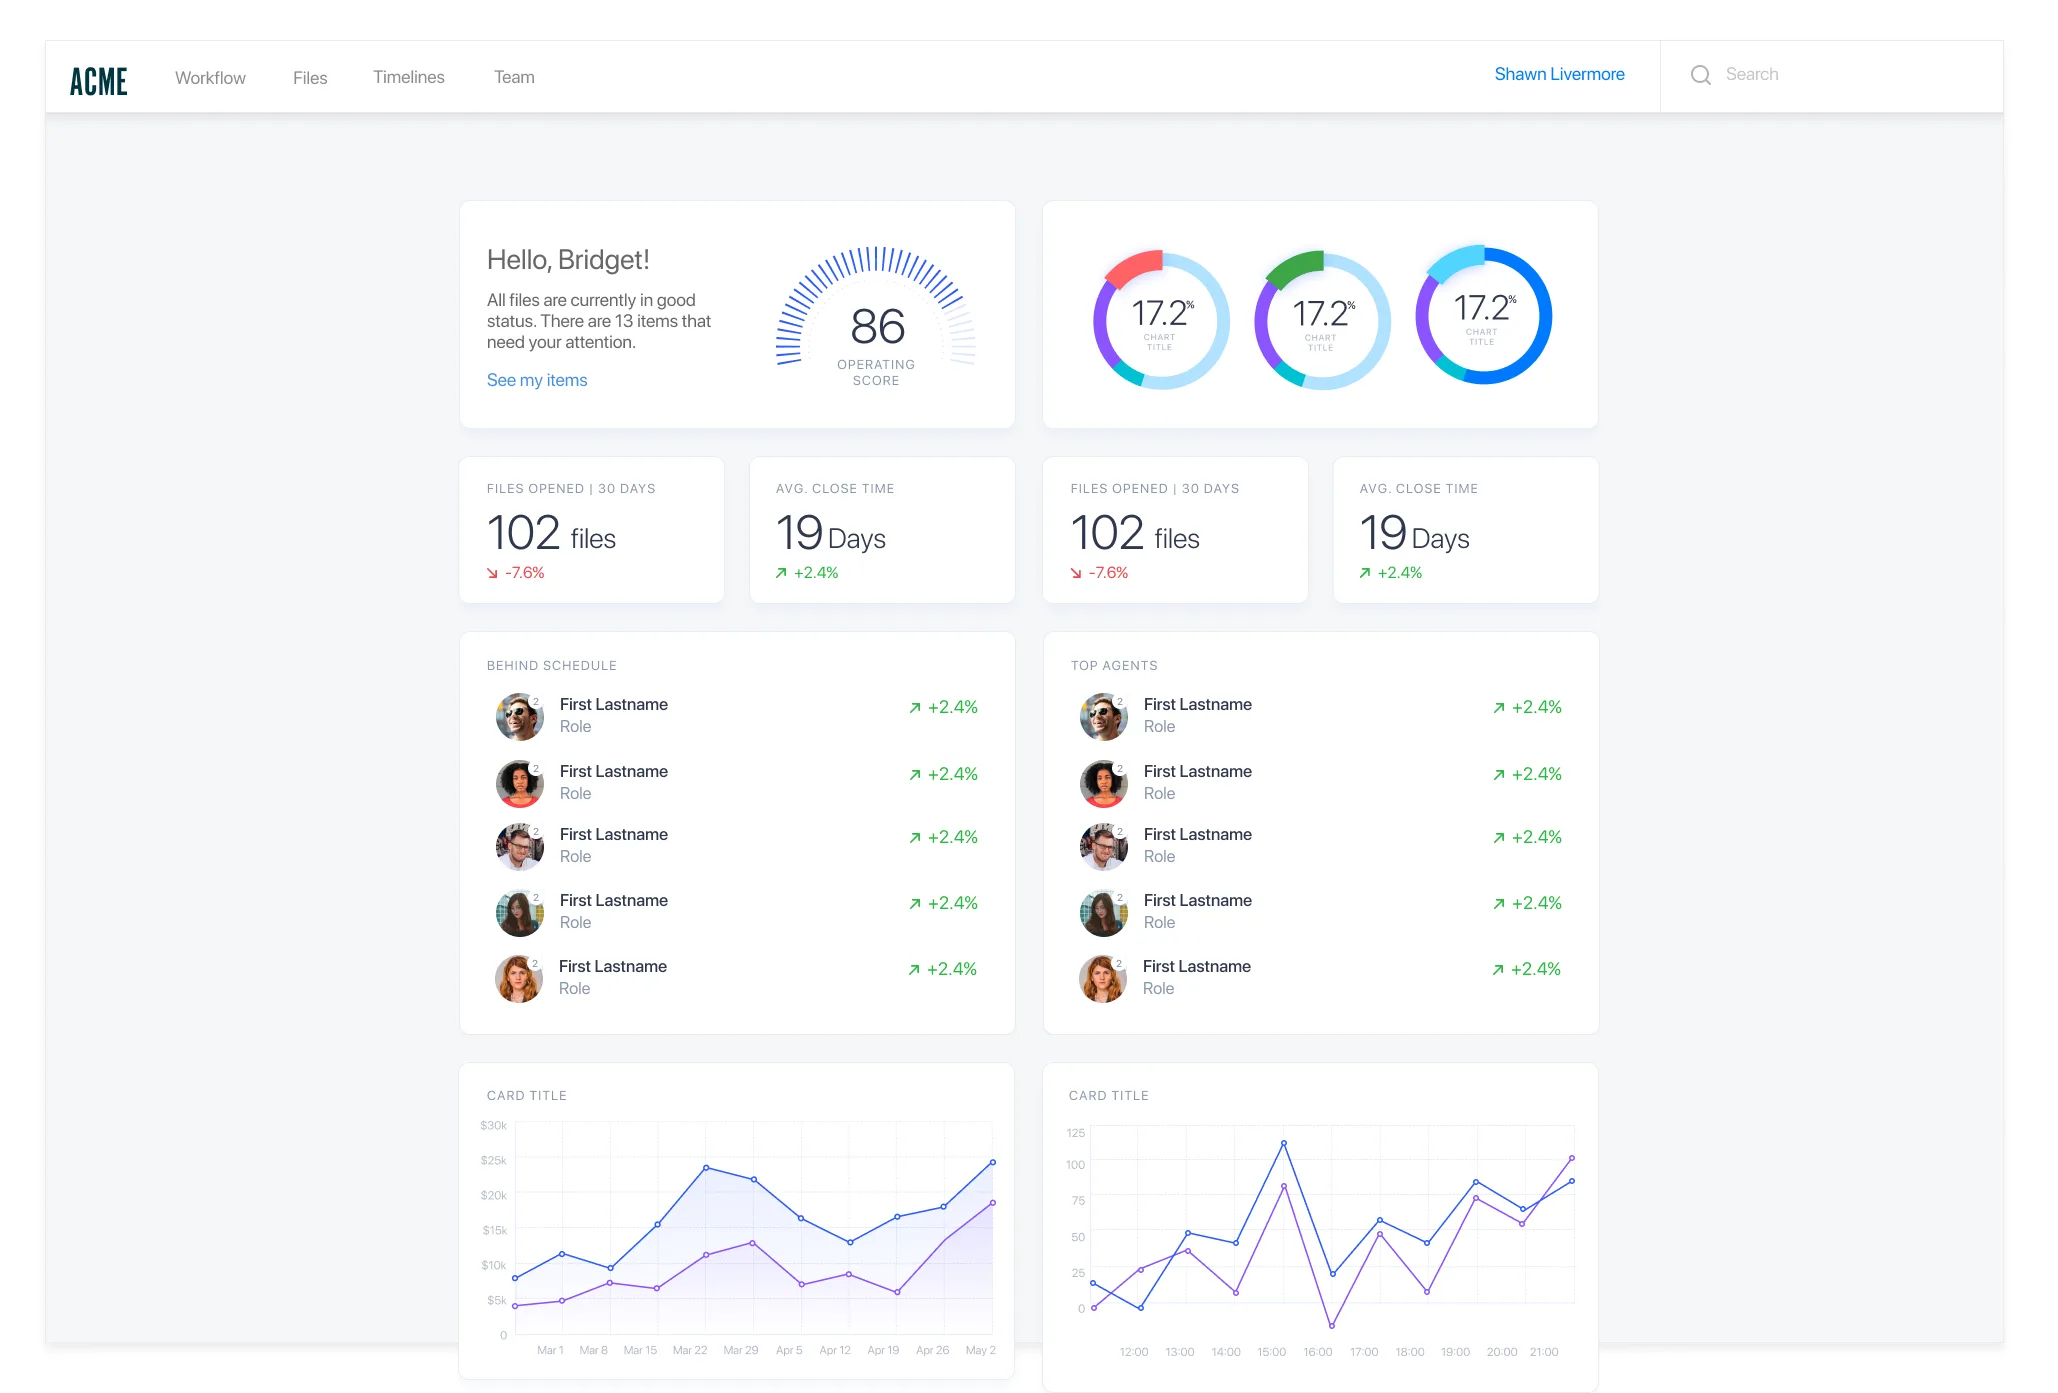Click first Behind Schedule First Lastname name
The height and width of the screenshot is (1393, 2058).
click(x=614, y=704)
